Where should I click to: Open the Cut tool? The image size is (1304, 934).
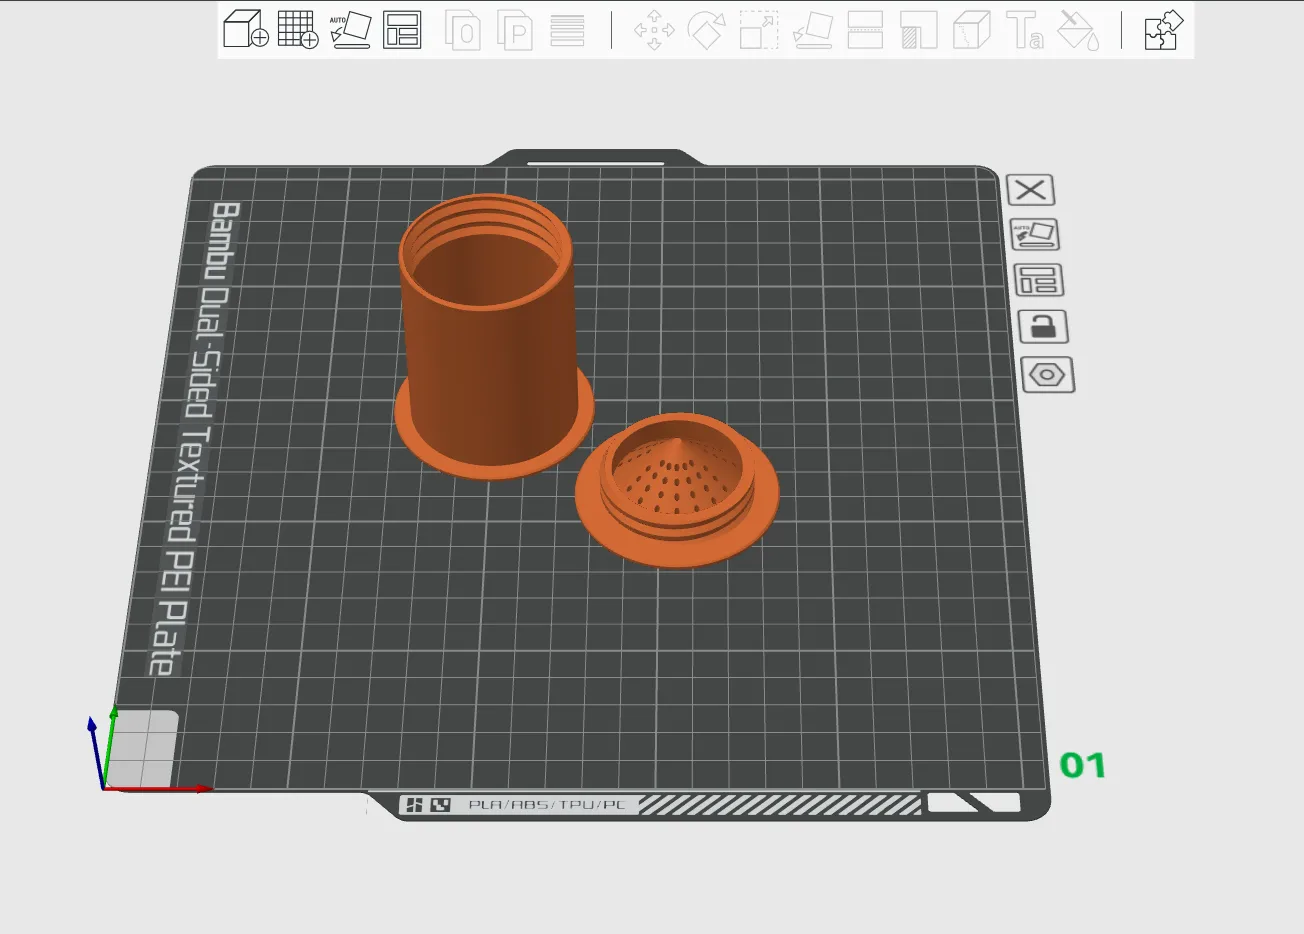click(865, 30)
